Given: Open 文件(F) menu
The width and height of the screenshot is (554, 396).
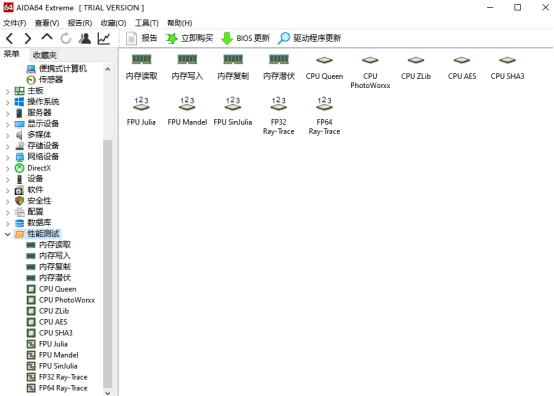Looking at the screenshot, I should (x=14, y=23).
